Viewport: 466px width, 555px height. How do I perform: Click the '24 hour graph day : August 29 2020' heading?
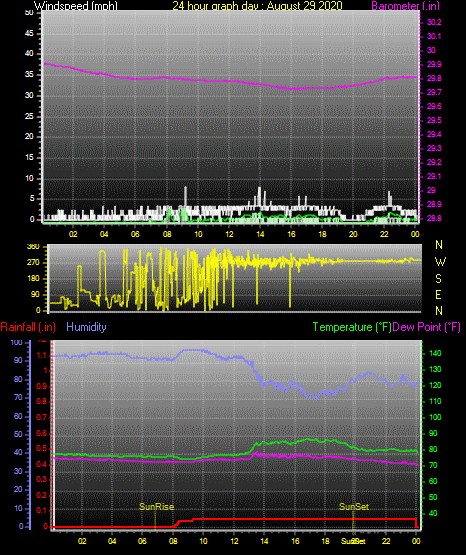coord(257,6)
